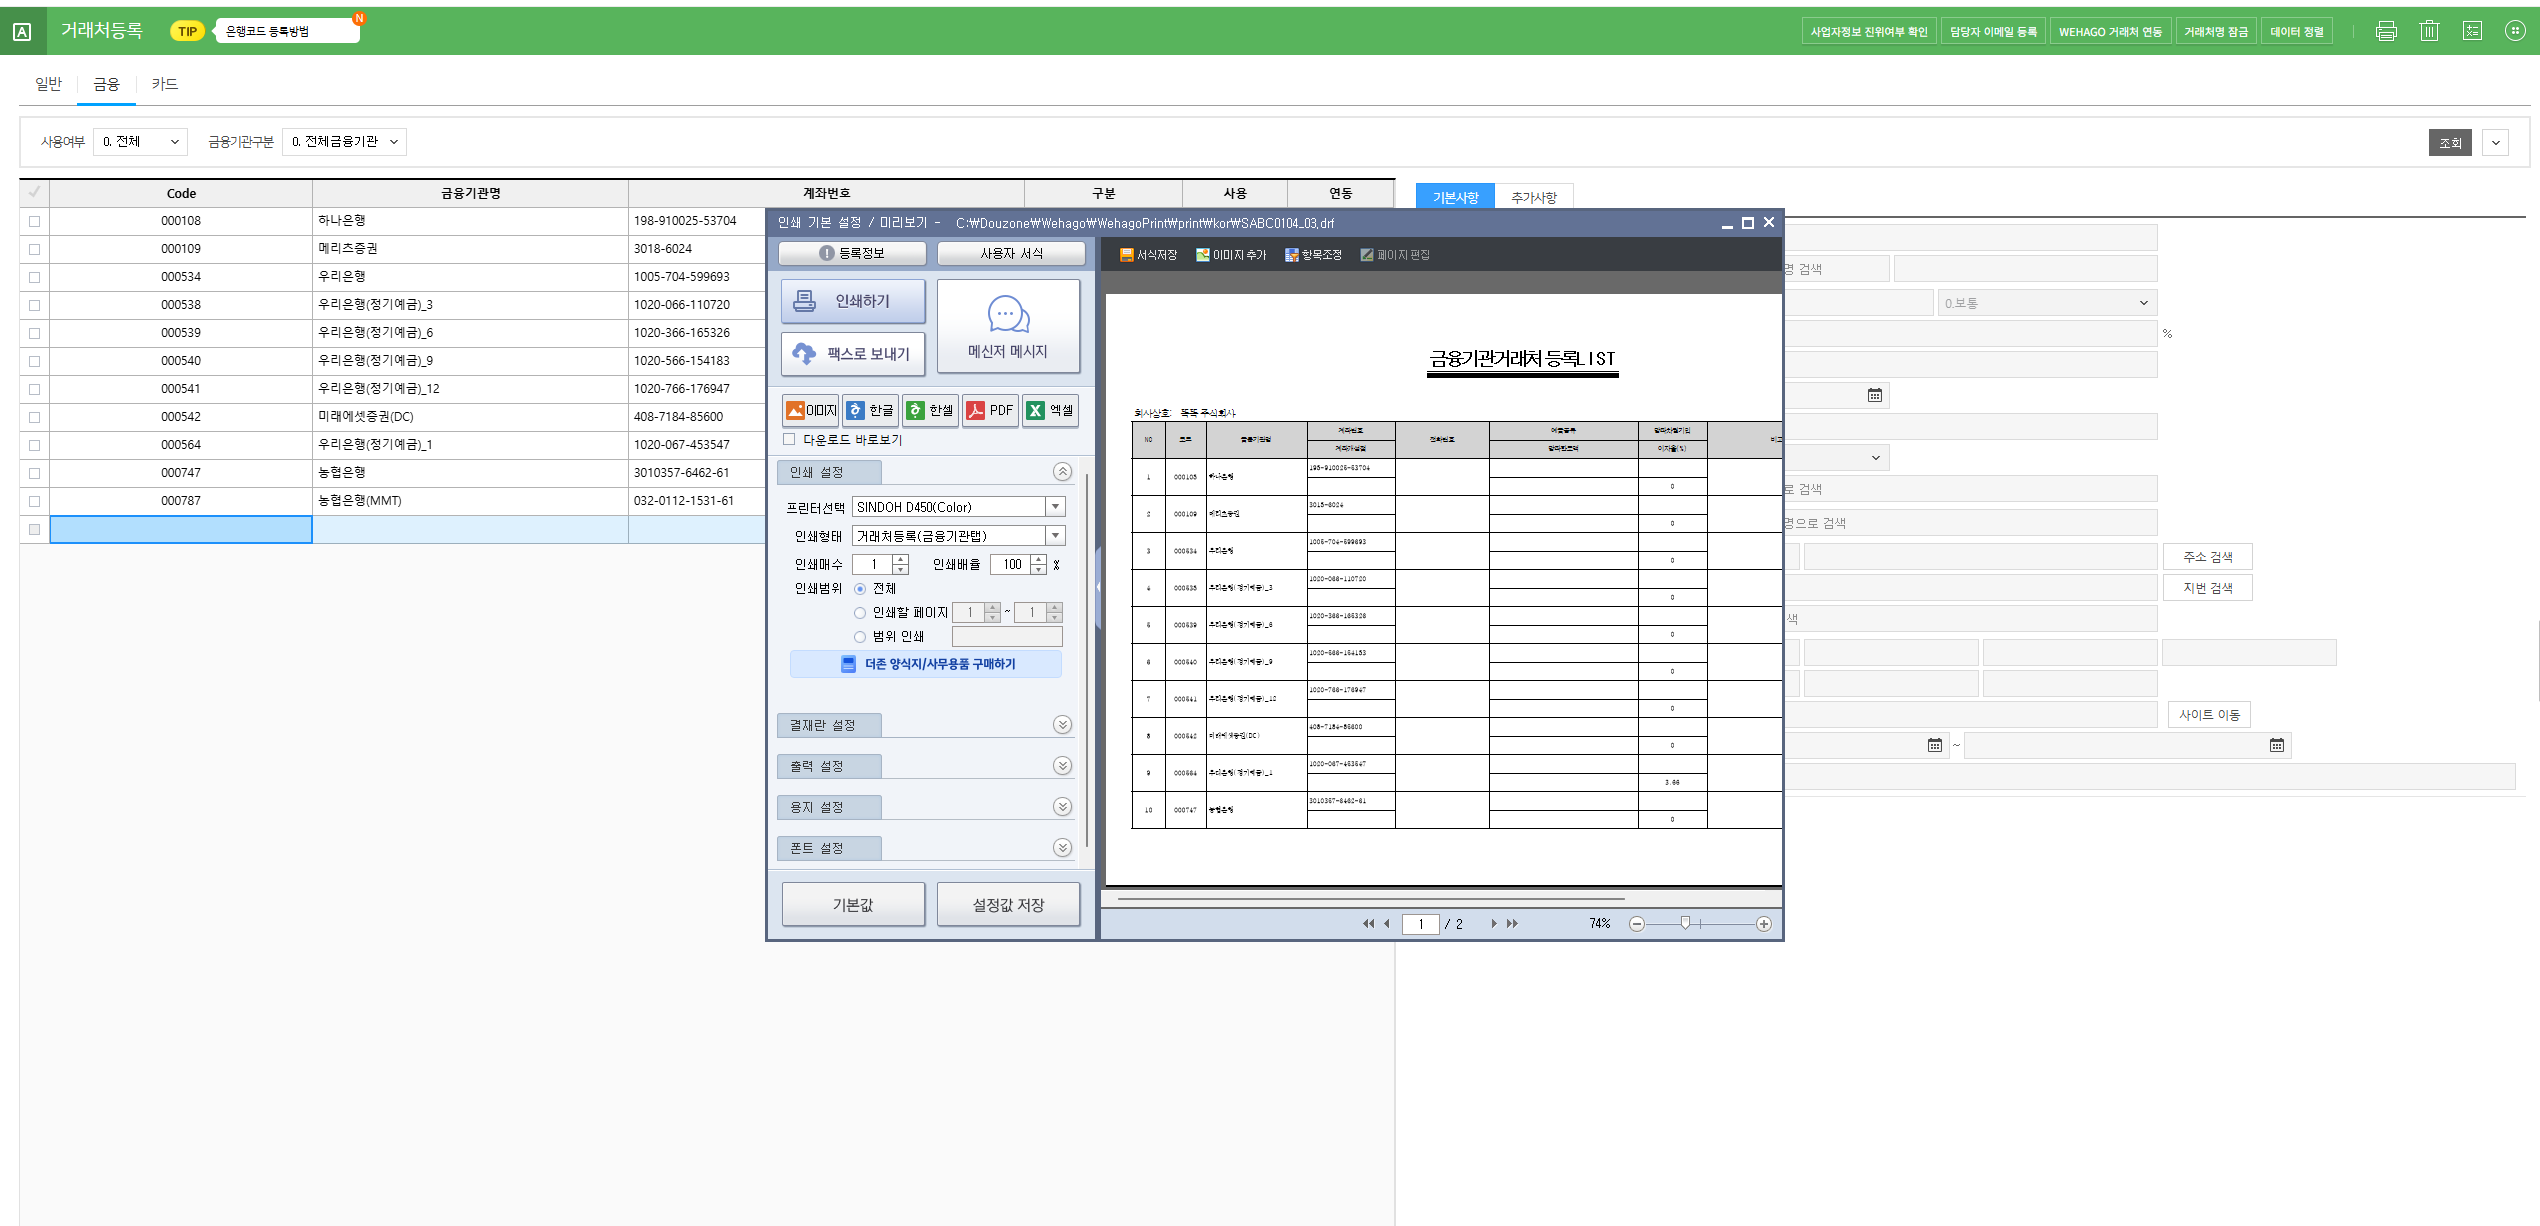
Task: Increase 인쇄매수 copies stepper
Action: pyautogui.click(x=900, y=559)
